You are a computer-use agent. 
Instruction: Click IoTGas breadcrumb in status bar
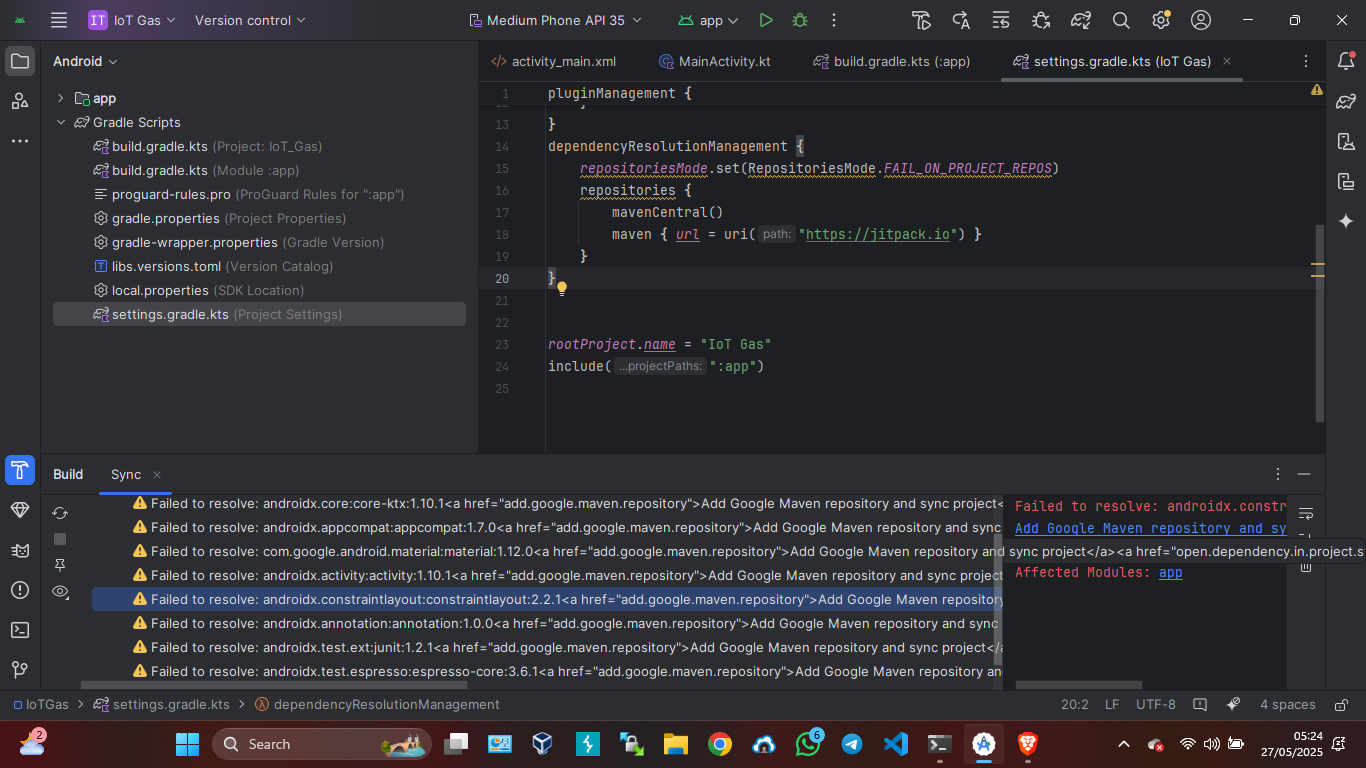point(40,704)
